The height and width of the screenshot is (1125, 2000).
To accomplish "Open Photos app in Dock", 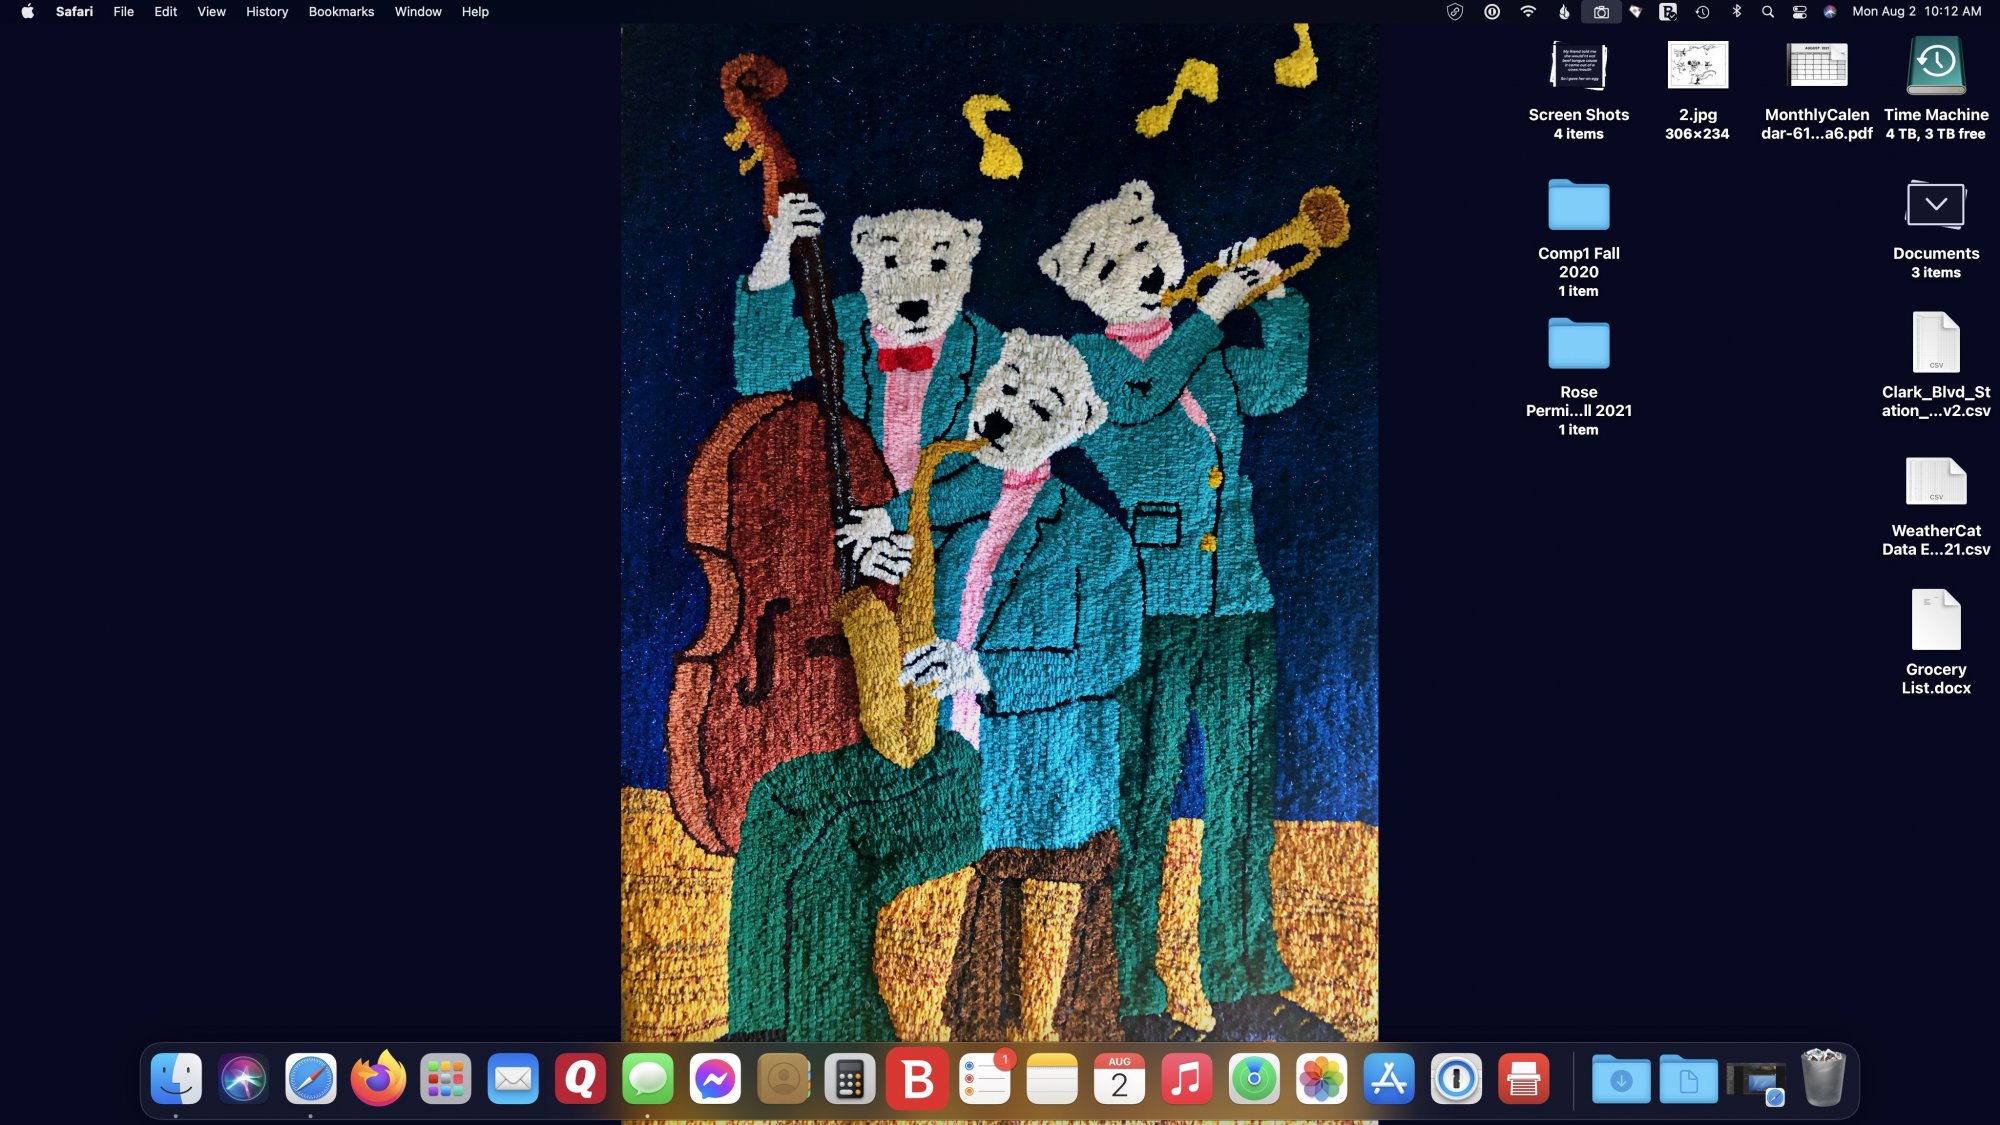I will (x=1322, y=1079).
